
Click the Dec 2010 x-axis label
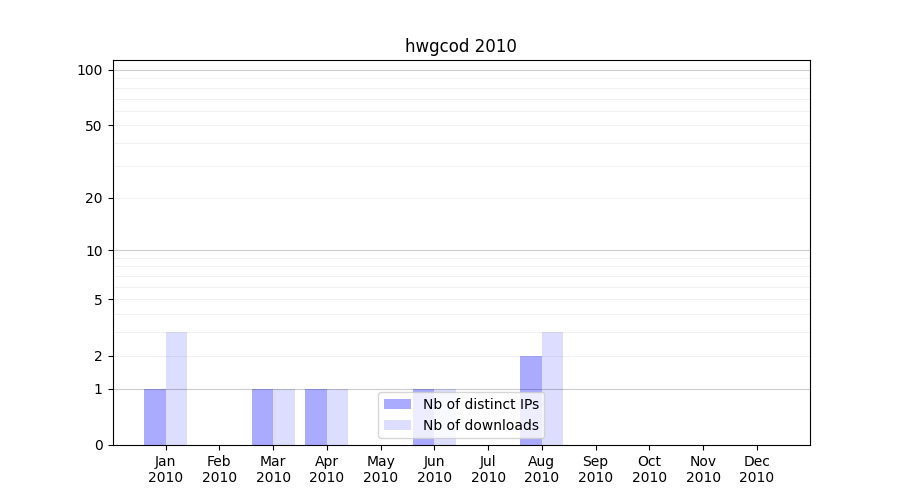click(756, 469)
